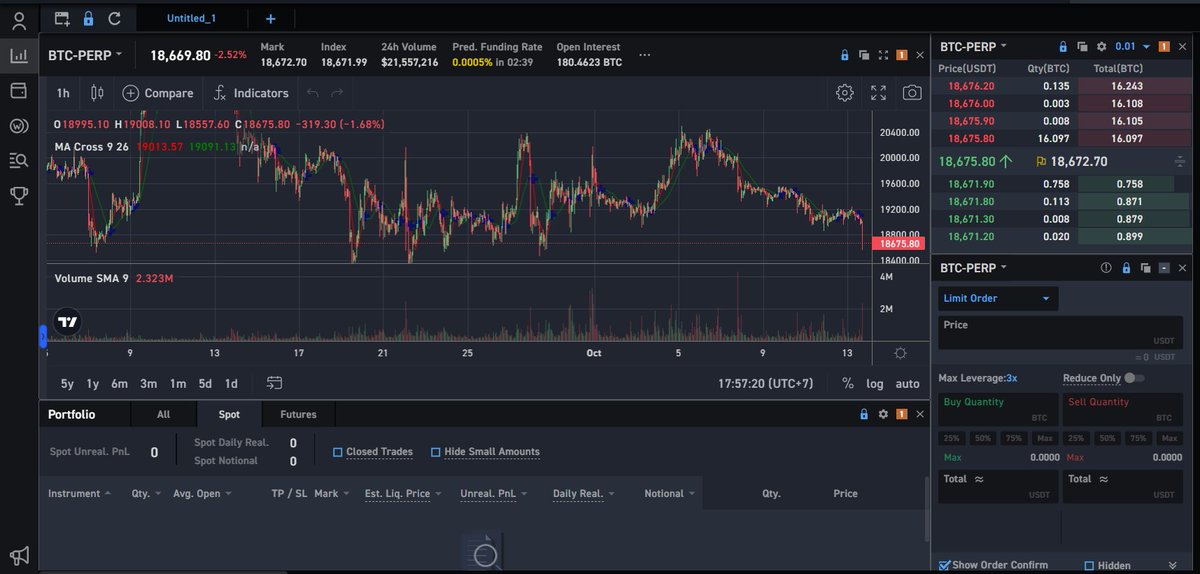Add a new workspace tab
Viewport: 1200px width, 574px height.
tap(271, 18)
